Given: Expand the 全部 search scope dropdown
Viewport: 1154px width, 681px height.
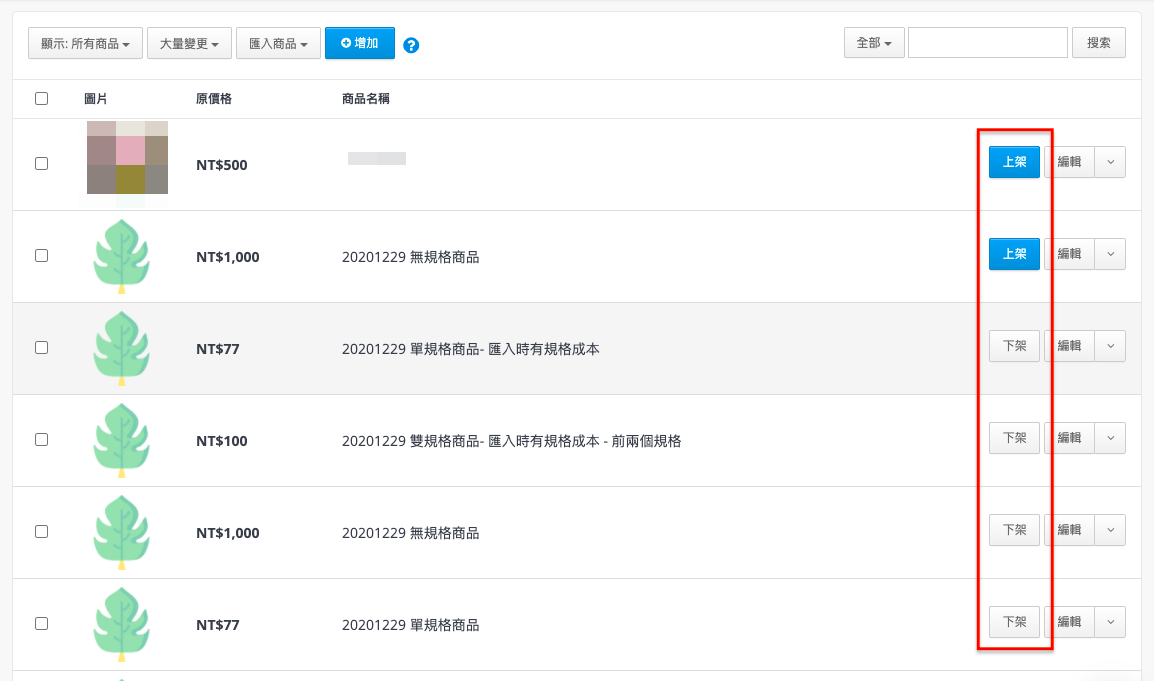Looking at the screenshot, I should (874, 43).
